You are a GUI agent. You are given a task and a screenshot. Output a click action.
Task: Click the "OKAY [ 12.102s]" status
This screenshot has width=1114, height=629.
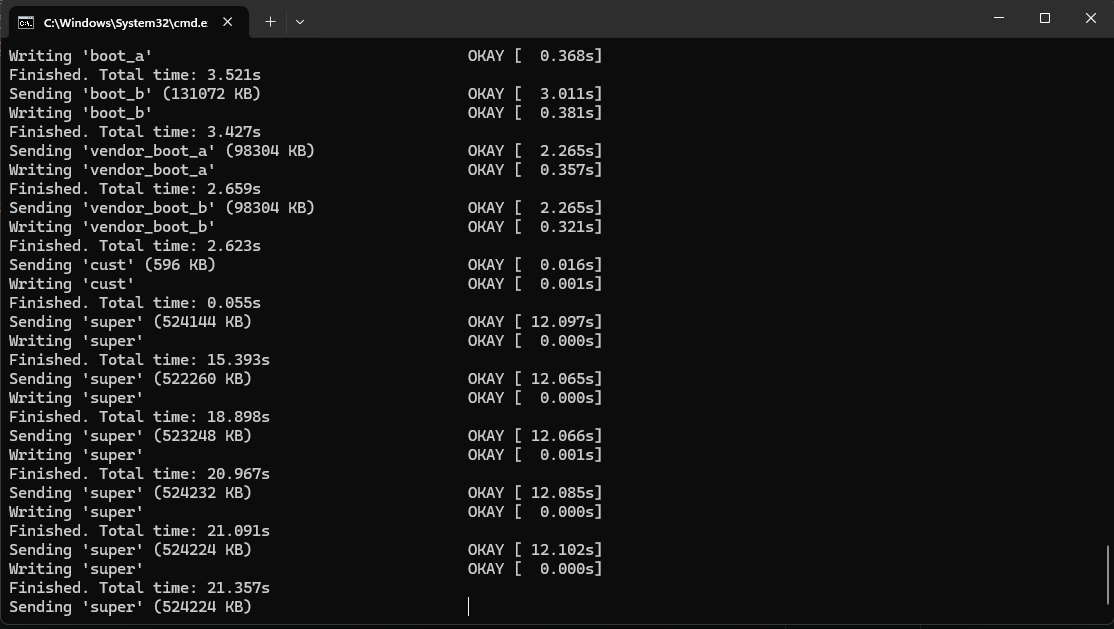click(535, 550)
